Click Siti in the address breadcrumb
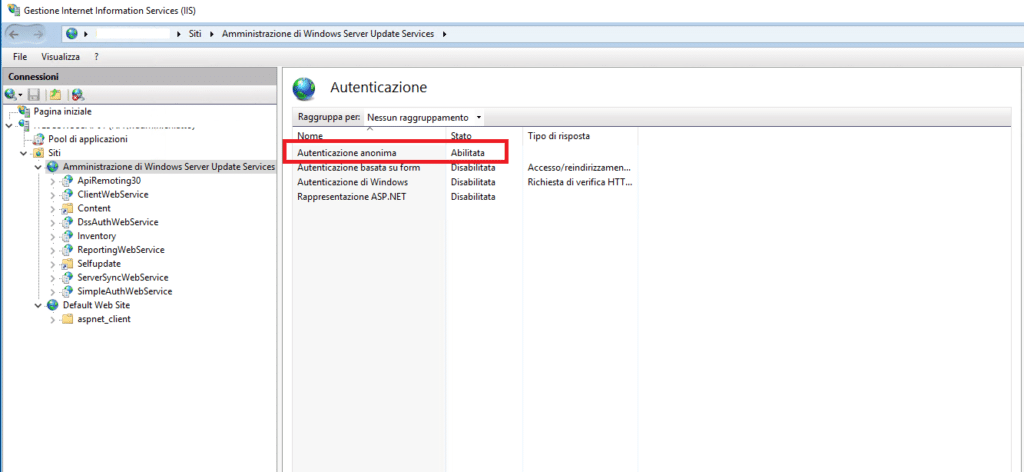This screenshot has height=472, width=1024. pos(195,34)
